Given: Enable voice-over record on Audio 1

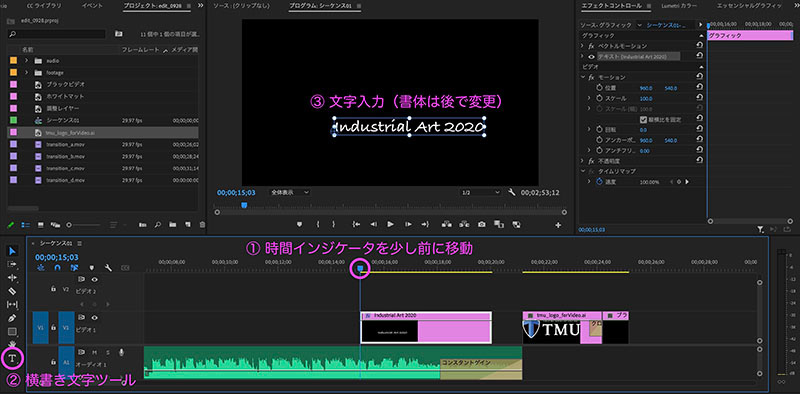Looking at the screenshot, I should point(121,352).
